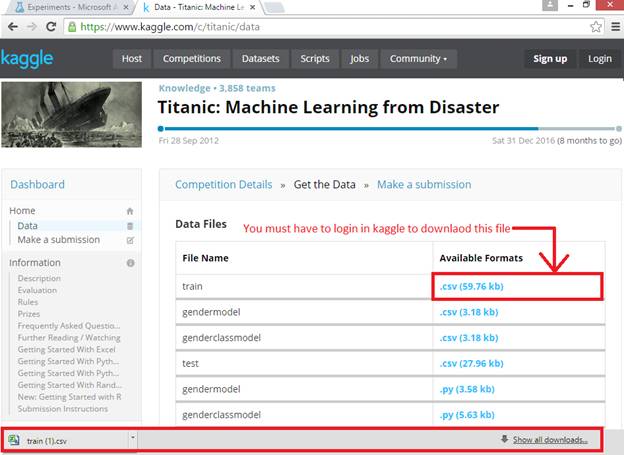Open a new tab with the new-tab button
624x455 pixels.
pyautogui.click(x=274, y=7)
